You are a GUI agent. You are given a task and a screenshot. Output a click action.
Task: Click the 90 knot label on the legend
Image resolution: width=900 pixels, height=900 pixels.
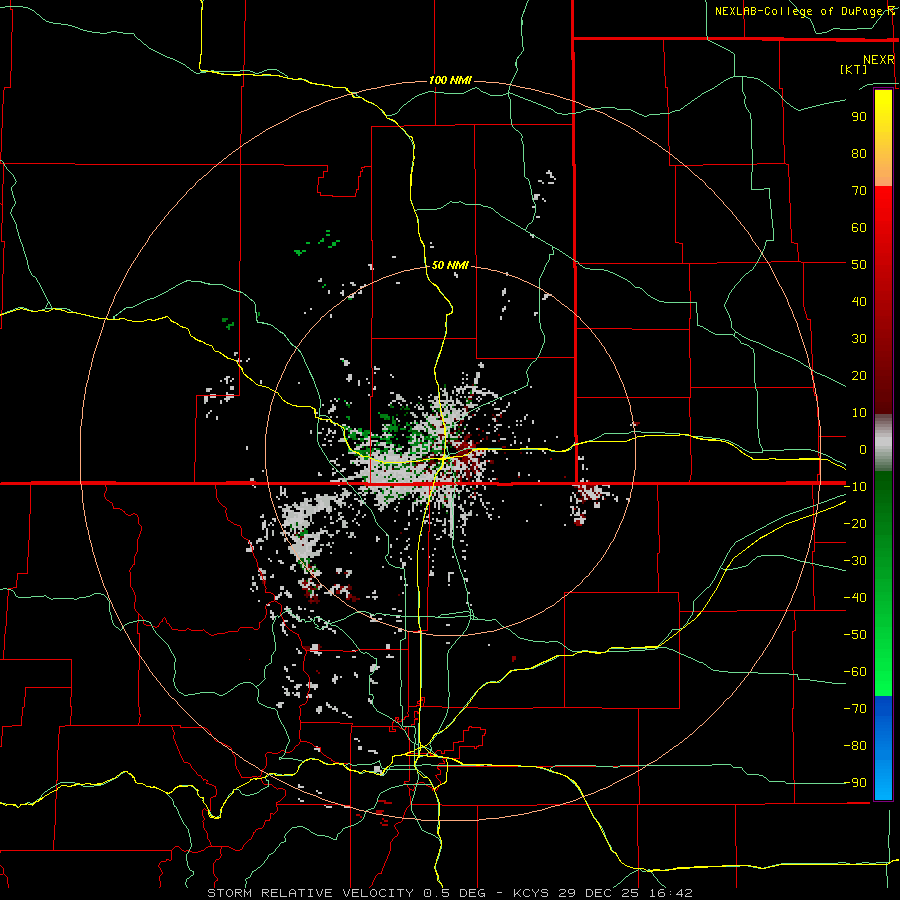[859, 117]
